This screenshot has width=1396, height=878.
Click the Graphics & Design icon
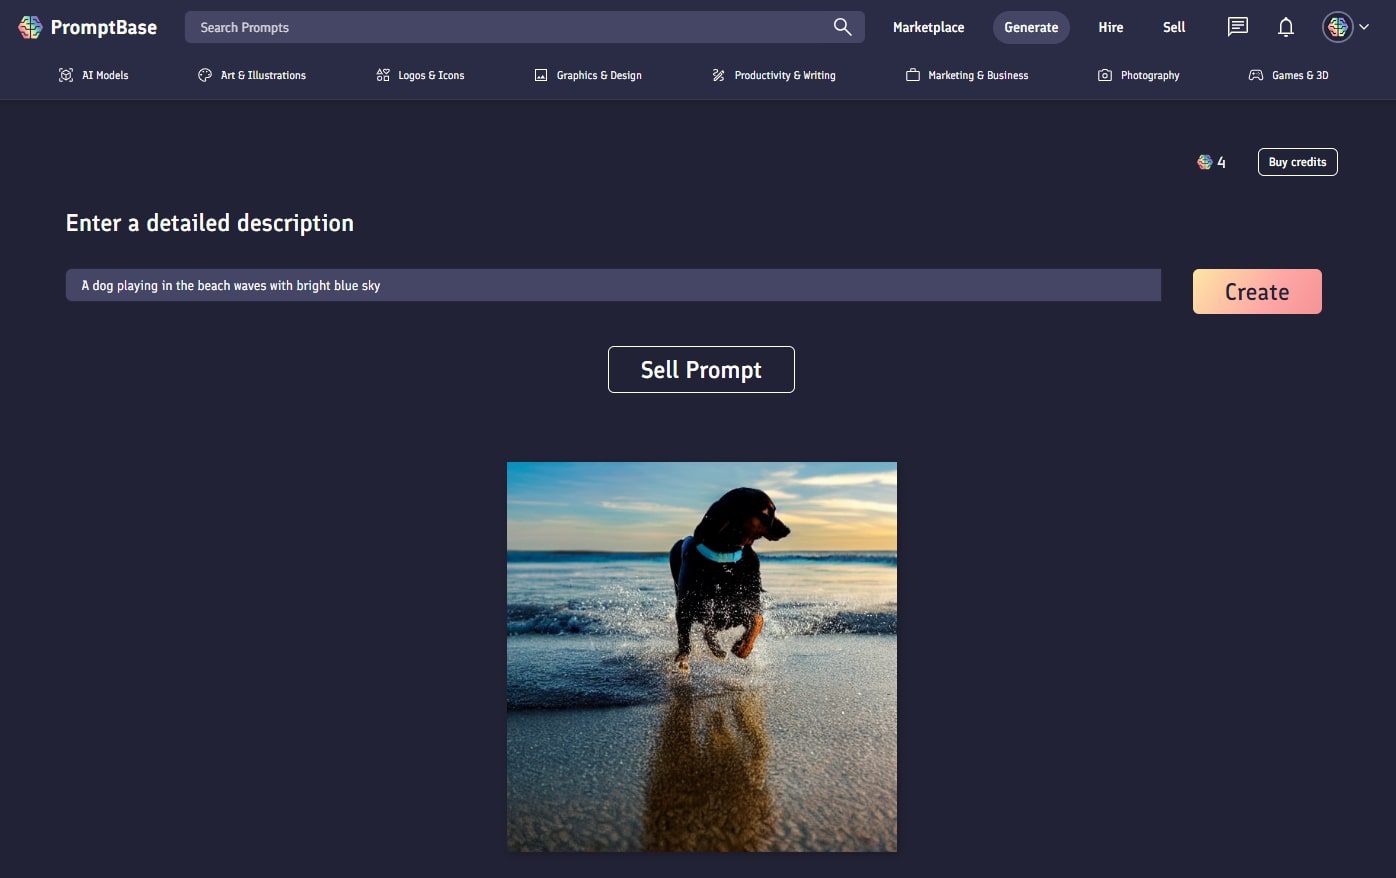pos(540,74)
